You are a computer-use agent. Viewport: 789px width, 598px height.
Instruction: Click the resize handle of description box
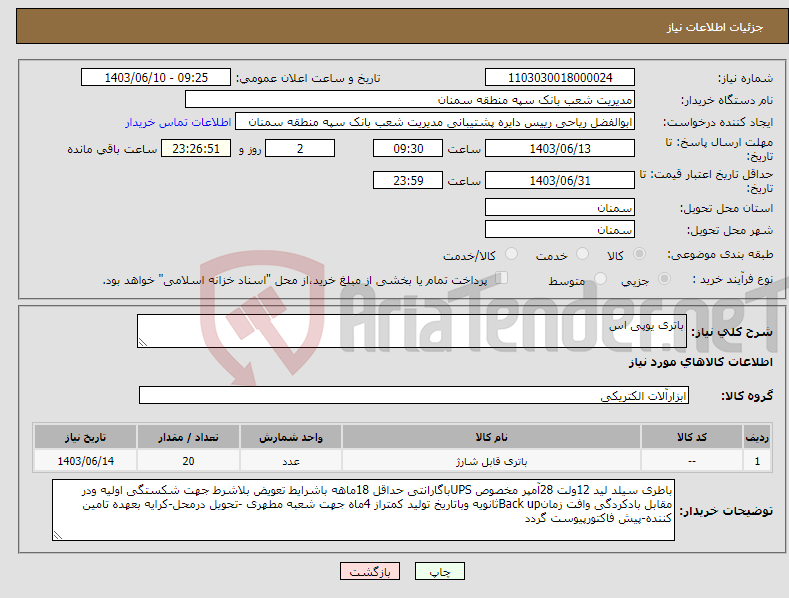point(143,342)
